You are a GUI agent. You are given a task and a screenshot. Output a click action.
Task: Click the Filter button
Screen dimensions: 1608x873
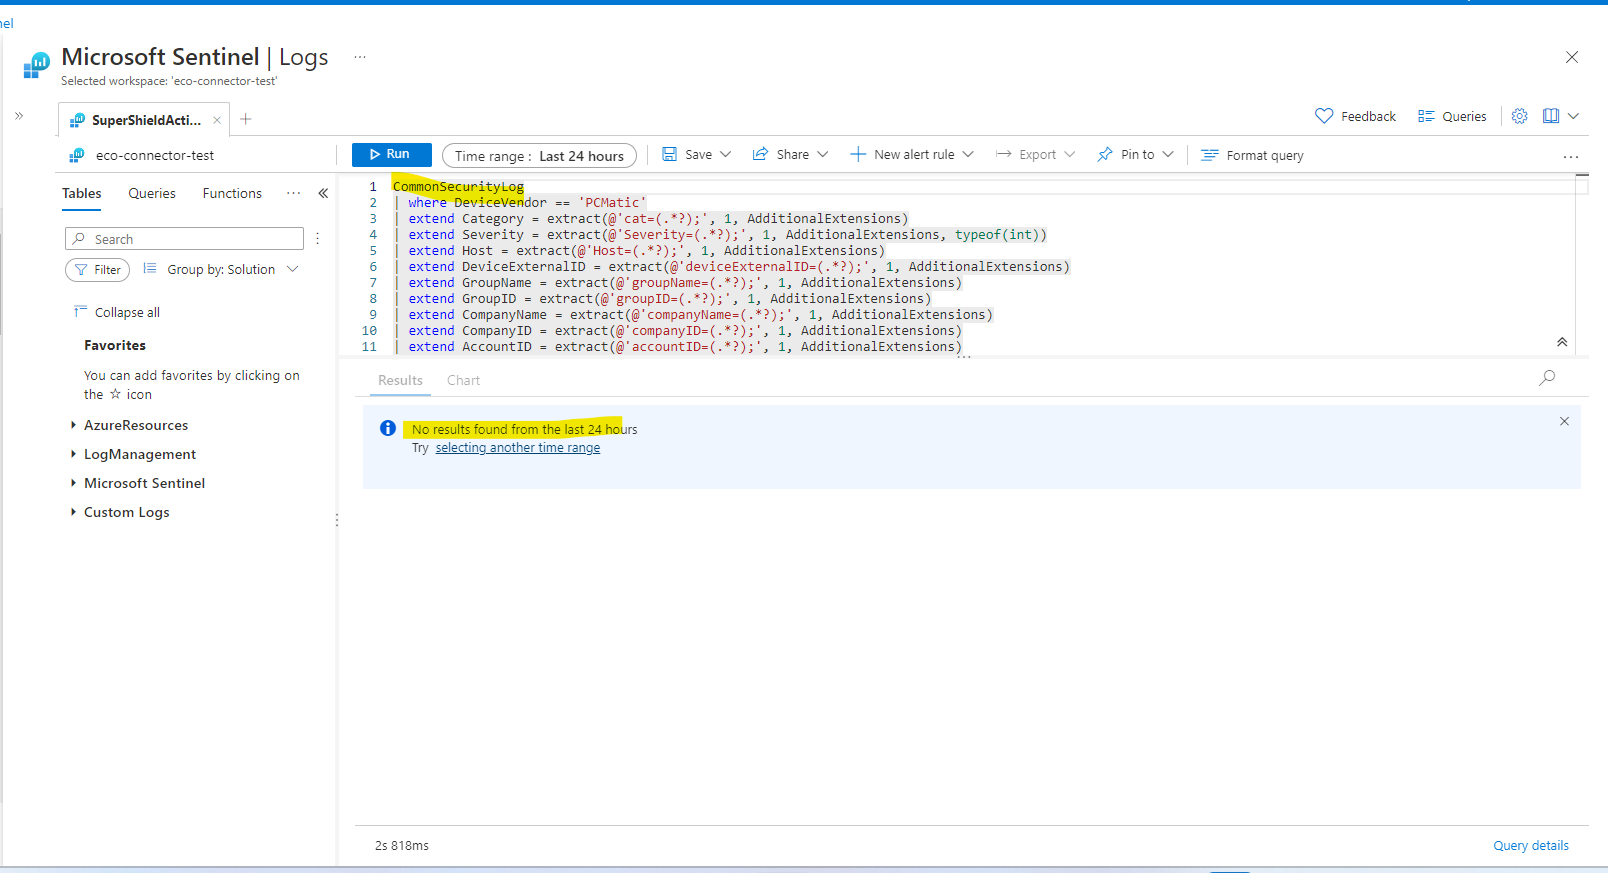click(x=98, y=270)
